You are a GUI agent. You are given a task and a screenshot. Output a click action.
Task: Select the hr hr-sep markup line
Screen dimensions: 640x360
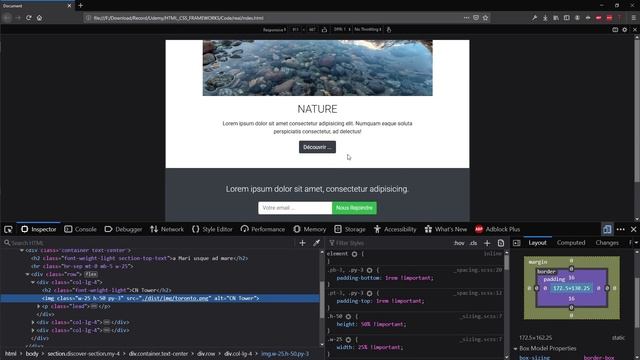click(x=82, y=266)
